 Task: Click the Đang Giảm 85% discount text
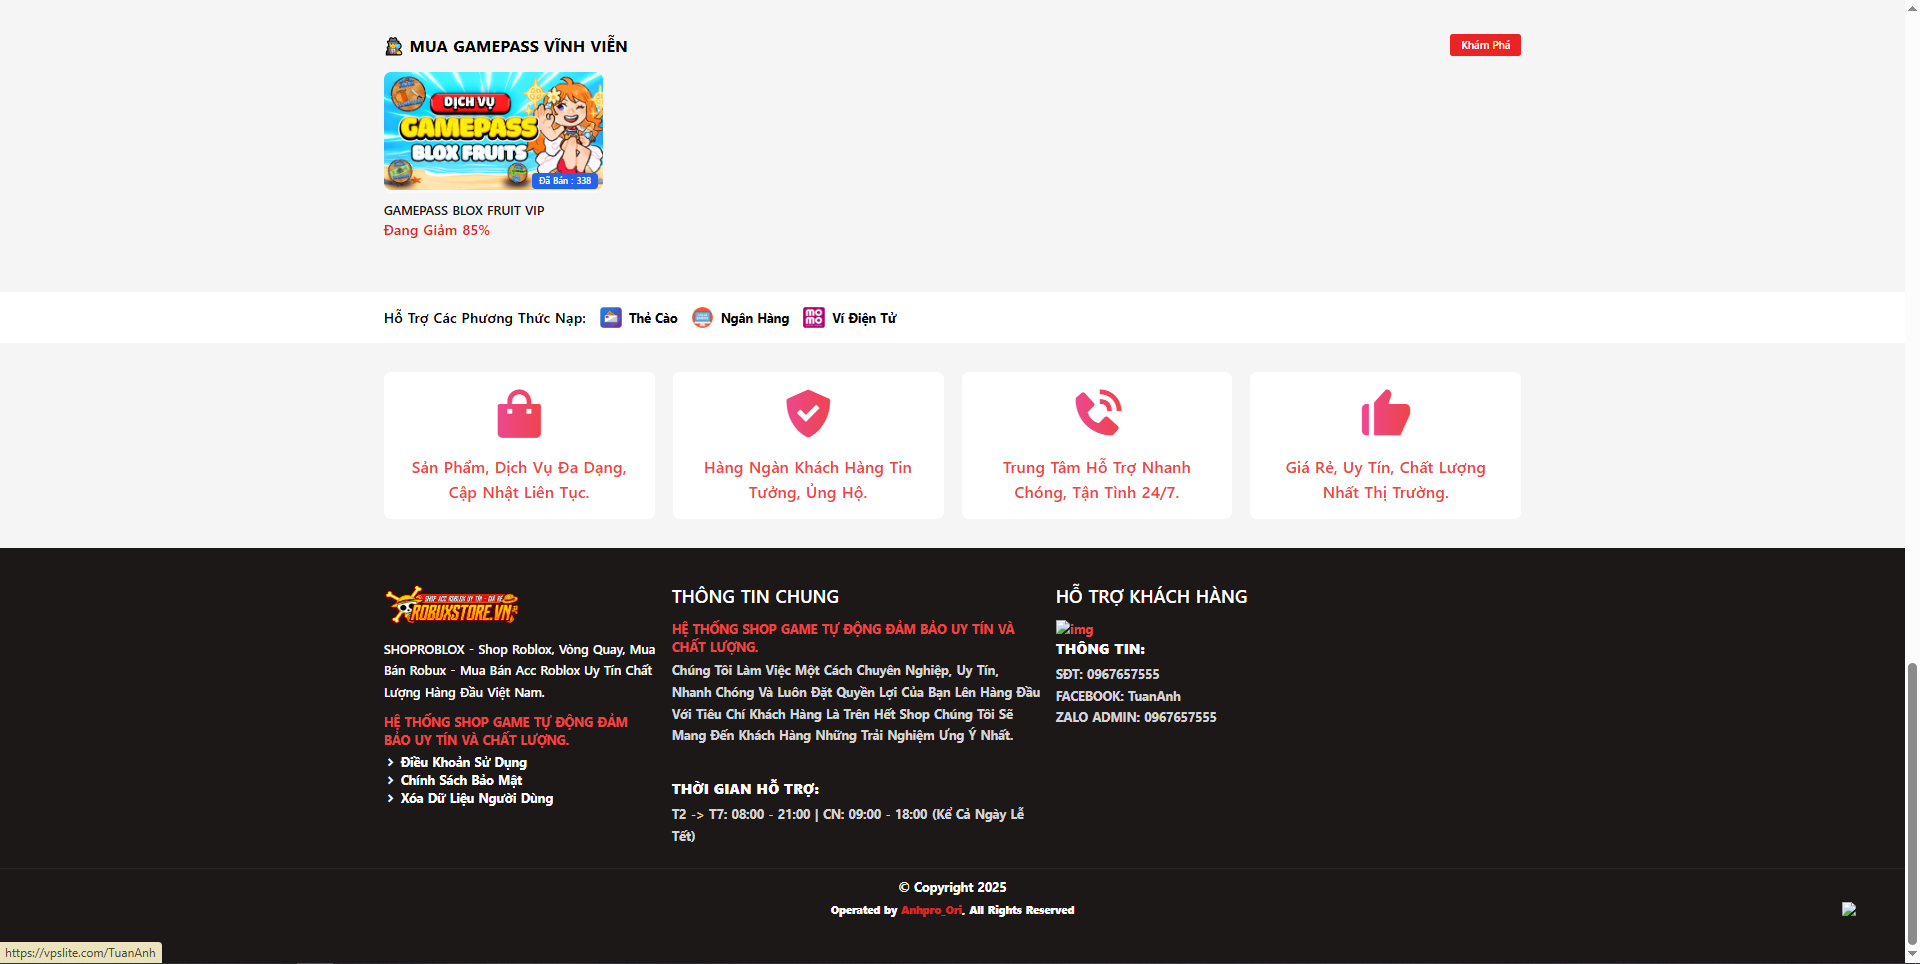[437, 230]
